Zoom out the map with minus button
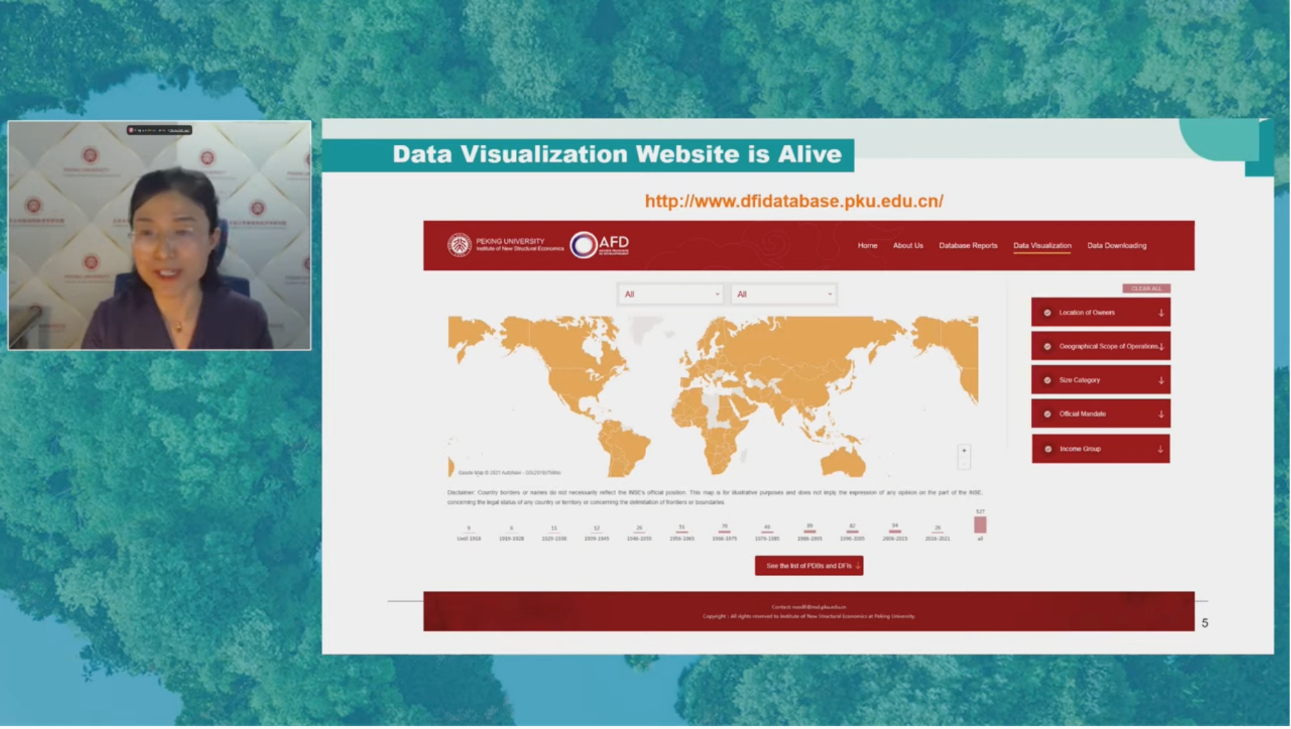This screenshot has width=1291, height=729. pos(963,463)
